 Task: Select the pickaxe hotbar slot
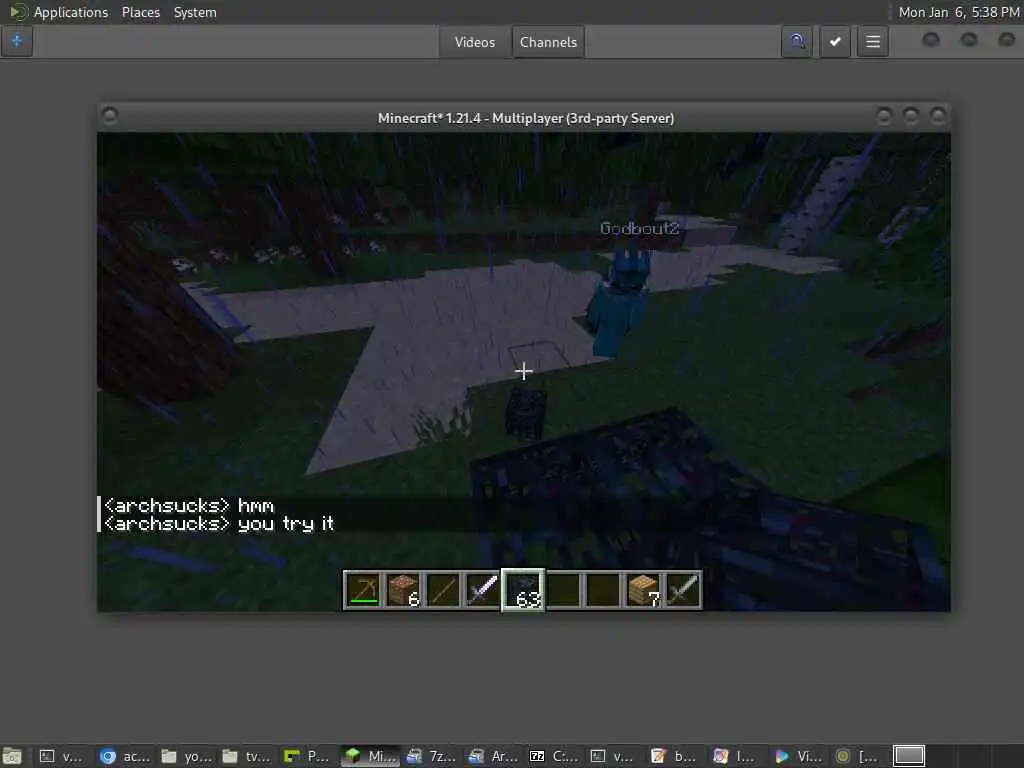[362, 590]
